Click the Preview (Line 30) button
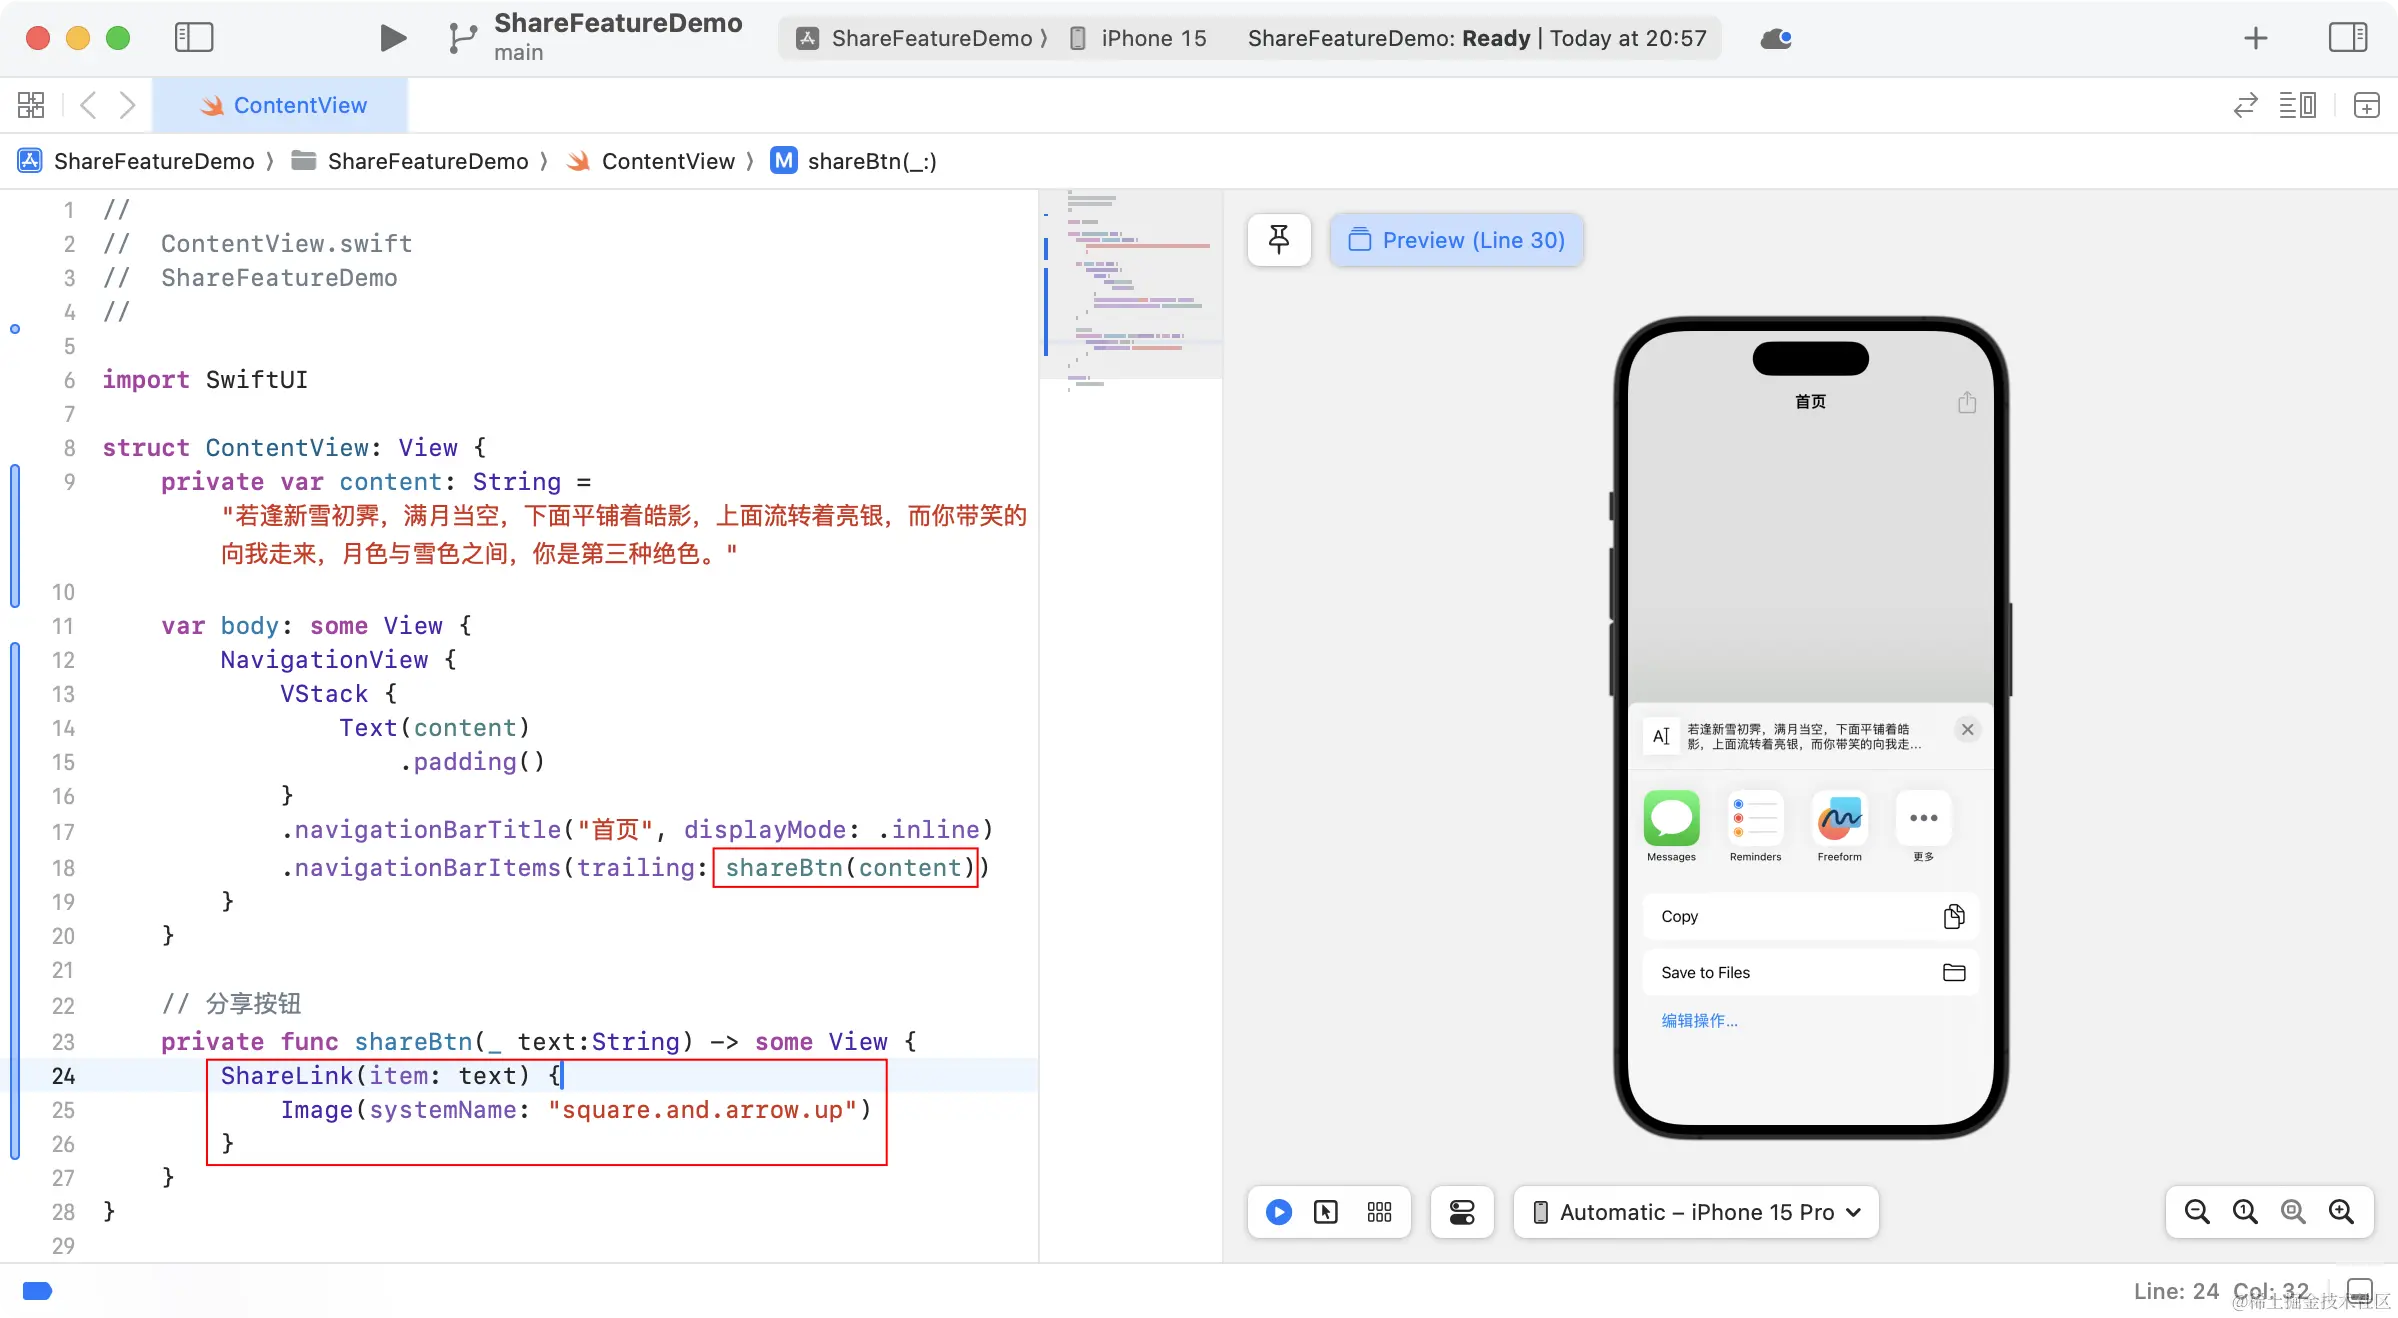 click(x=1456, y=240)
